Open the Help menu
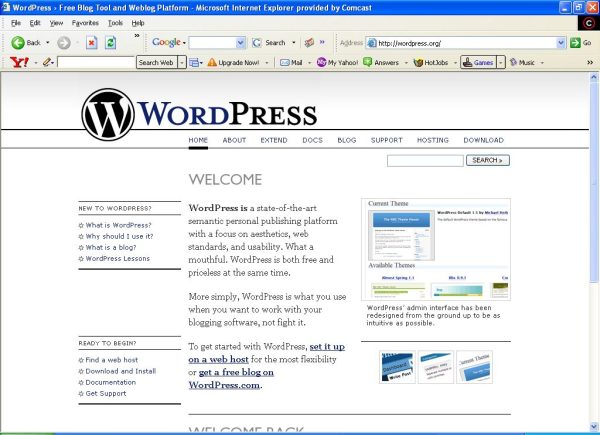This screenshot has width=600, height=435. click(x=138, y=23)
